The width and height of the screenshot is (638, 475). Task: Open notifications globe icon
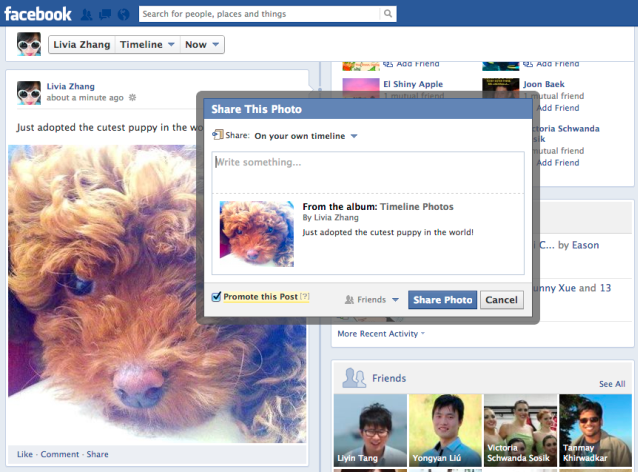coord(122,15)
